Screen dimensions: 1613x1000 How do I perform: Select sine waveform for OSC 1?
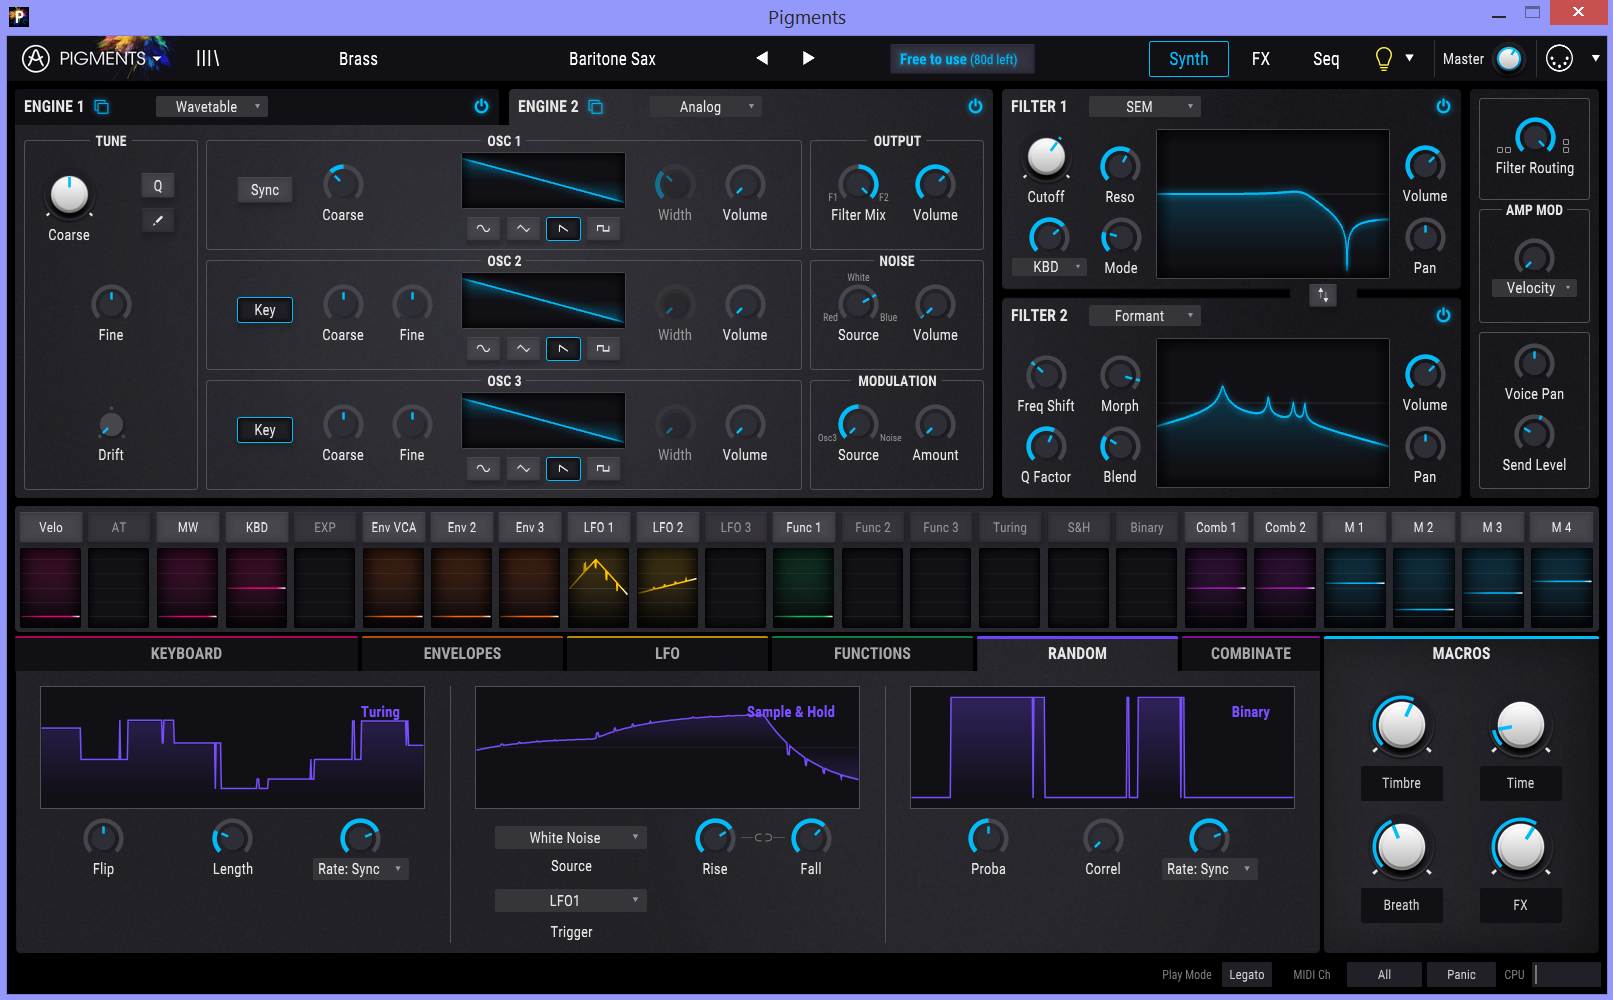point(483,229)
